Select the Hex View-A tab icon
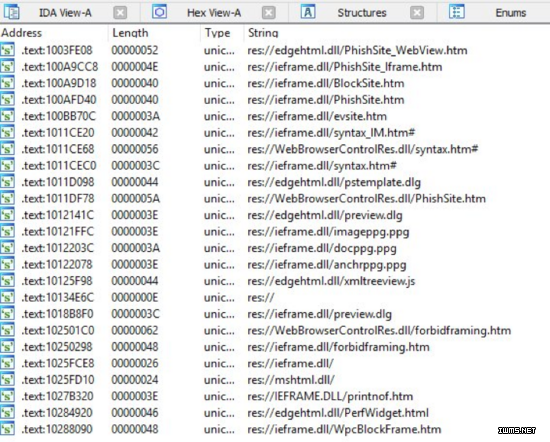Viewport: 550px width, 442px height. [159, 12]
